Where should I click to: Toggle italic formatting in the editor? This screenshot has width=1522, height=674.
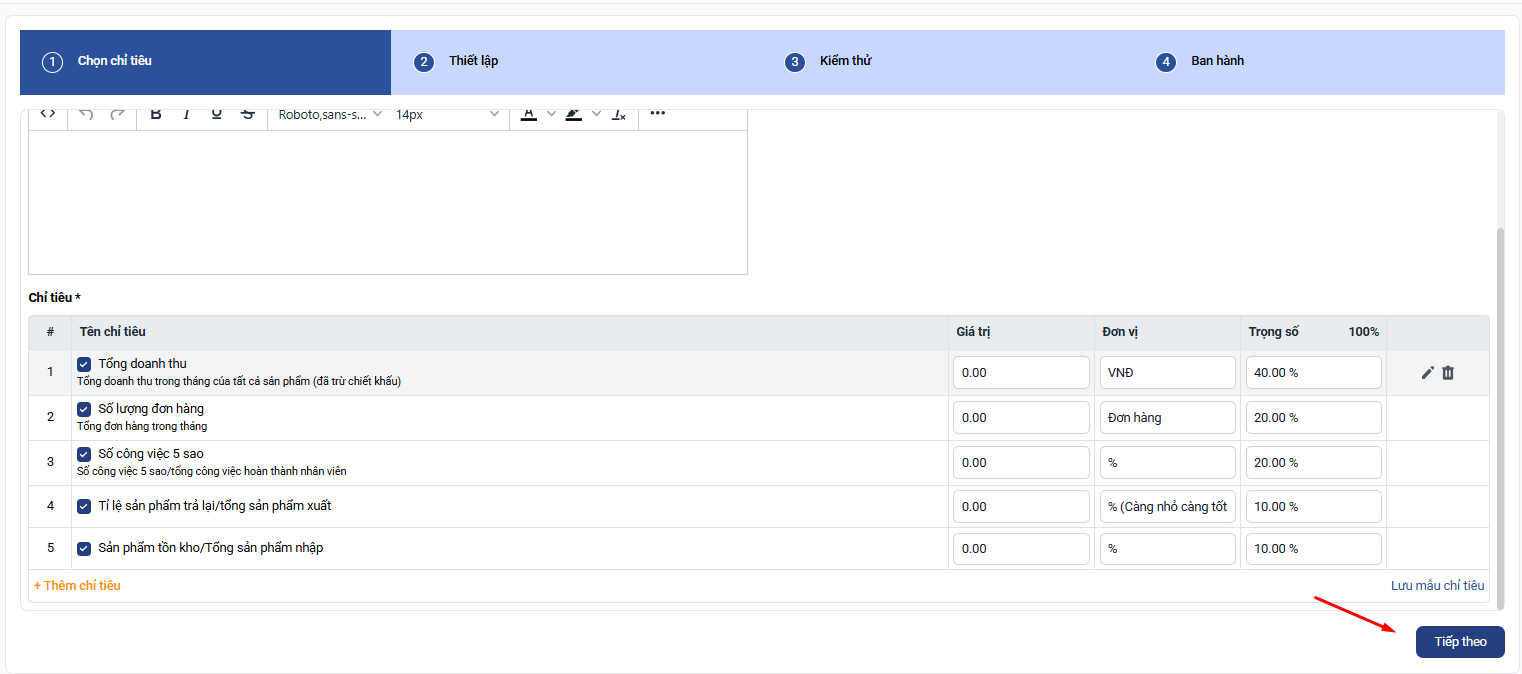coord(186,114)
